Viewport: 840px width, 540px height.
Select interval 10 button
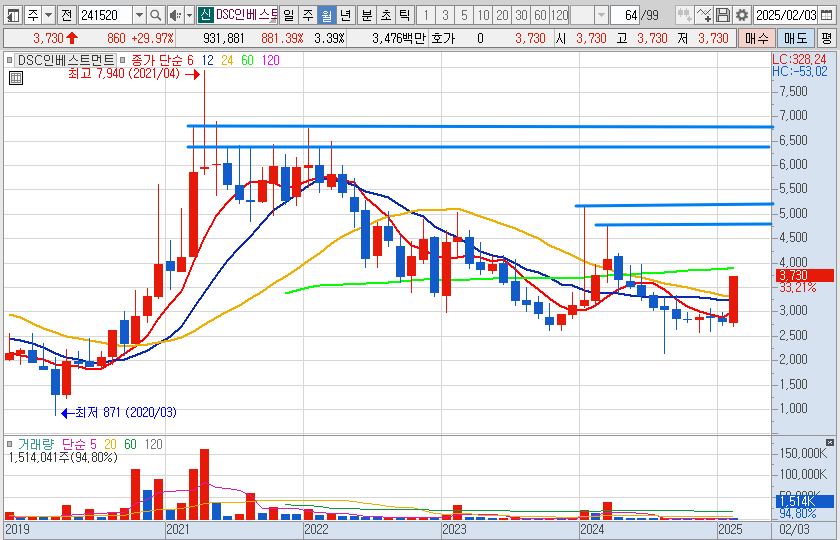pyautogui.click(x=483, y=15)
